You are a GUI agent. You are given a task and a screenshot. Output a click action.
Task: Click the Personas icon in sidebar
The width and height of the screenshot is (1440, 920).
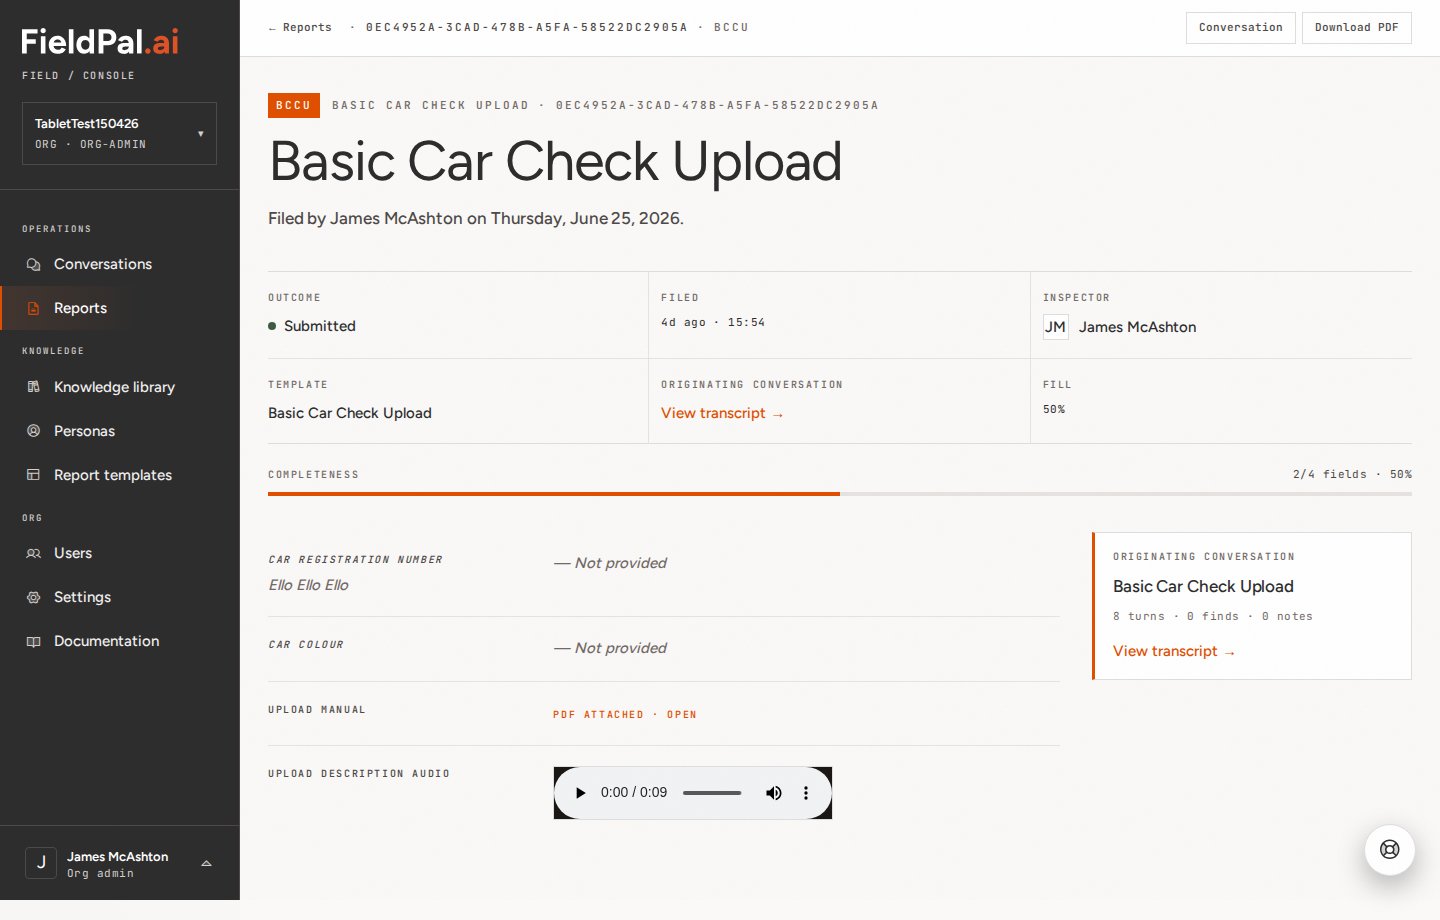(33, 431)
